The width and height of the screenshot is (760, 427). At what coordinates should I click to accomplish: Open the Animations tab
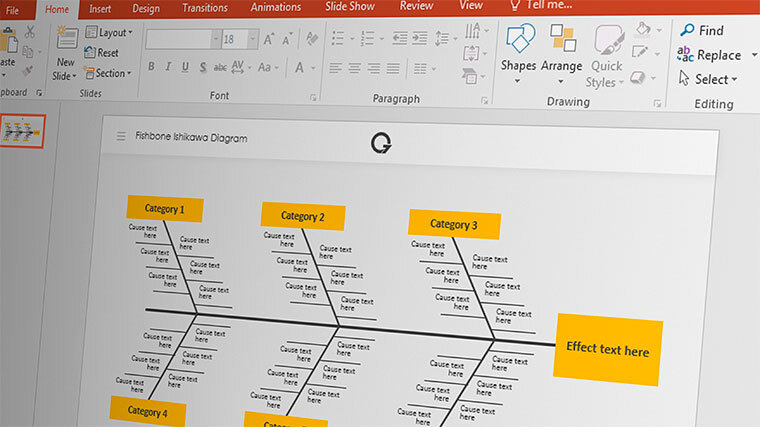pos(276,7)
